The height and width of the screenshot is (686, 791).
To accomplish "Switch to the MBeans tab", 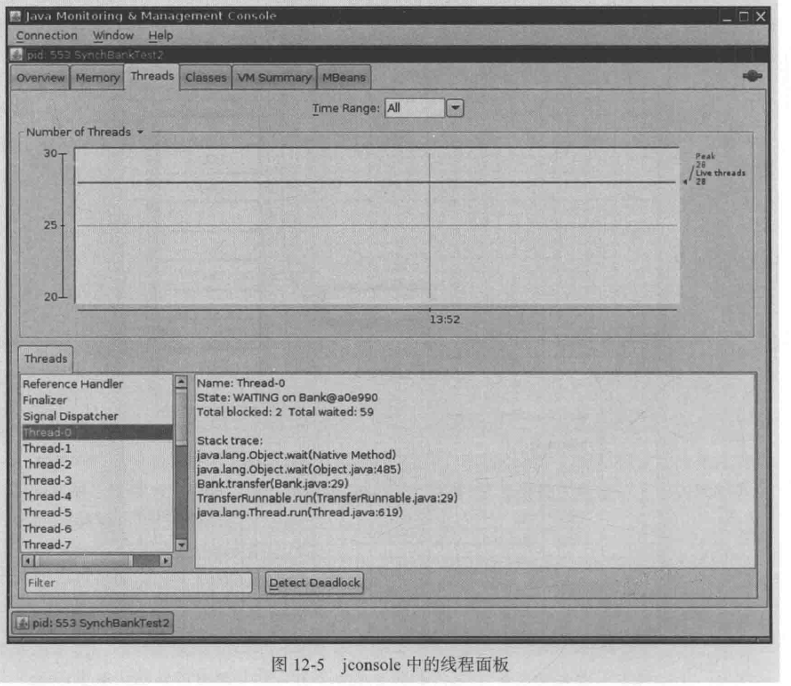I will pos(343,78).
